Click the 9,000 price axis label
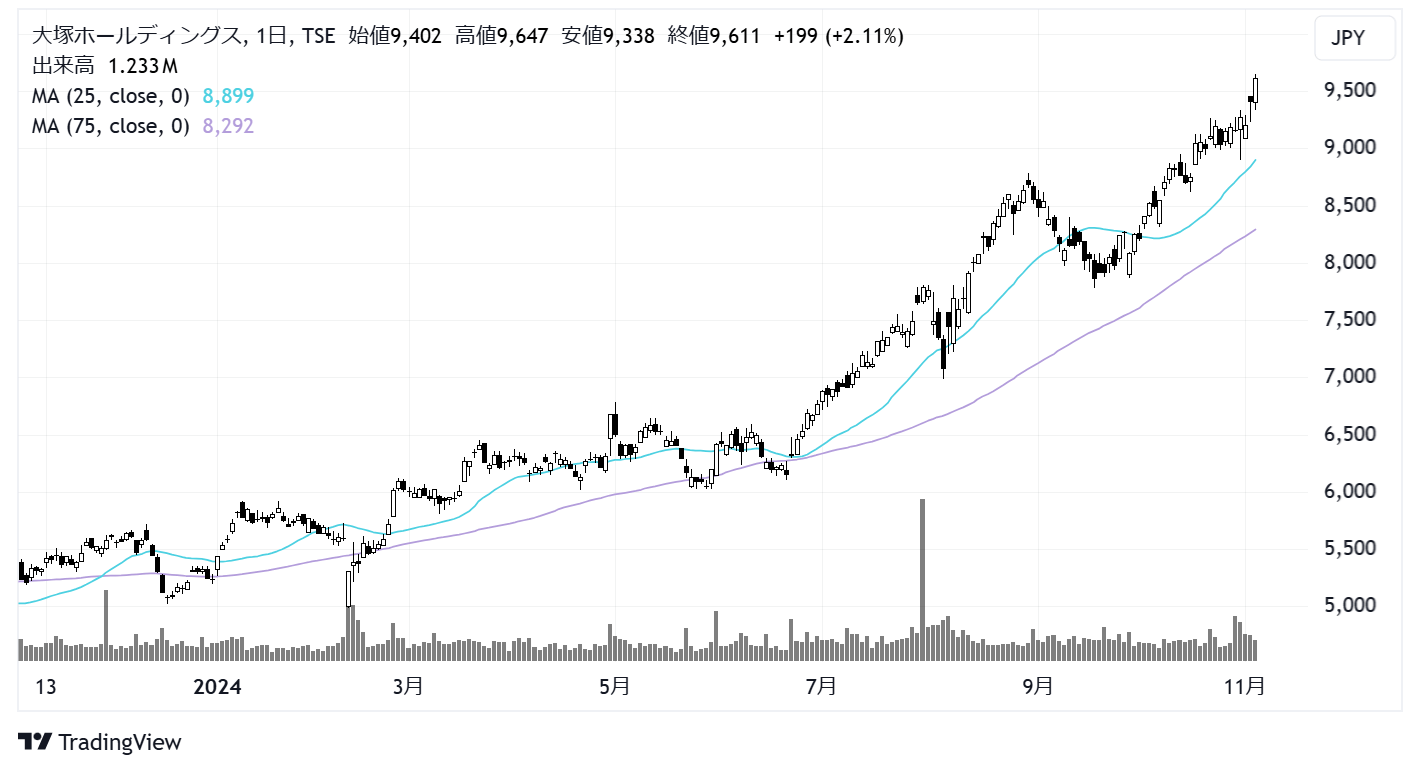Screen dimensions: 1420x772 pos(1350,147)
